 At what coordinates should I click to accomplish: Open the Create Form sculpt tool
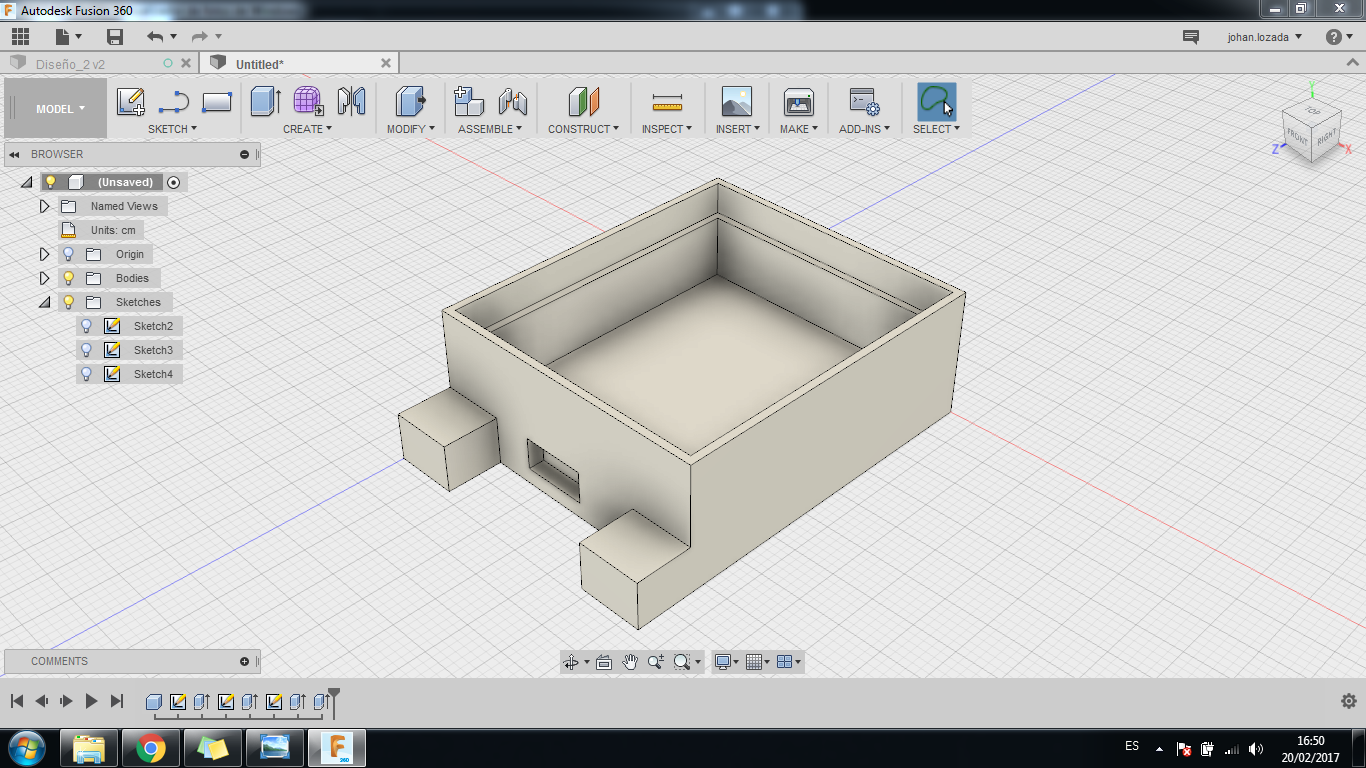[x=308, y=102]
